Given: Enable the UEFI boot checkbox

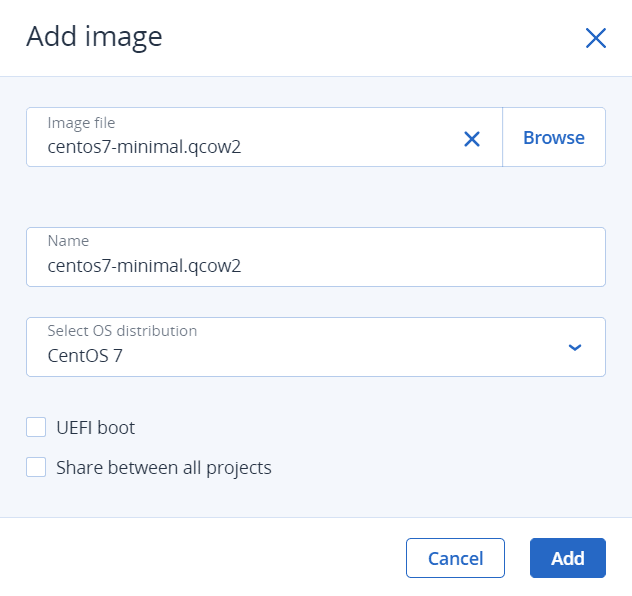Looking at the screenshot, I should pyautogui.click(x=36, y=427).
